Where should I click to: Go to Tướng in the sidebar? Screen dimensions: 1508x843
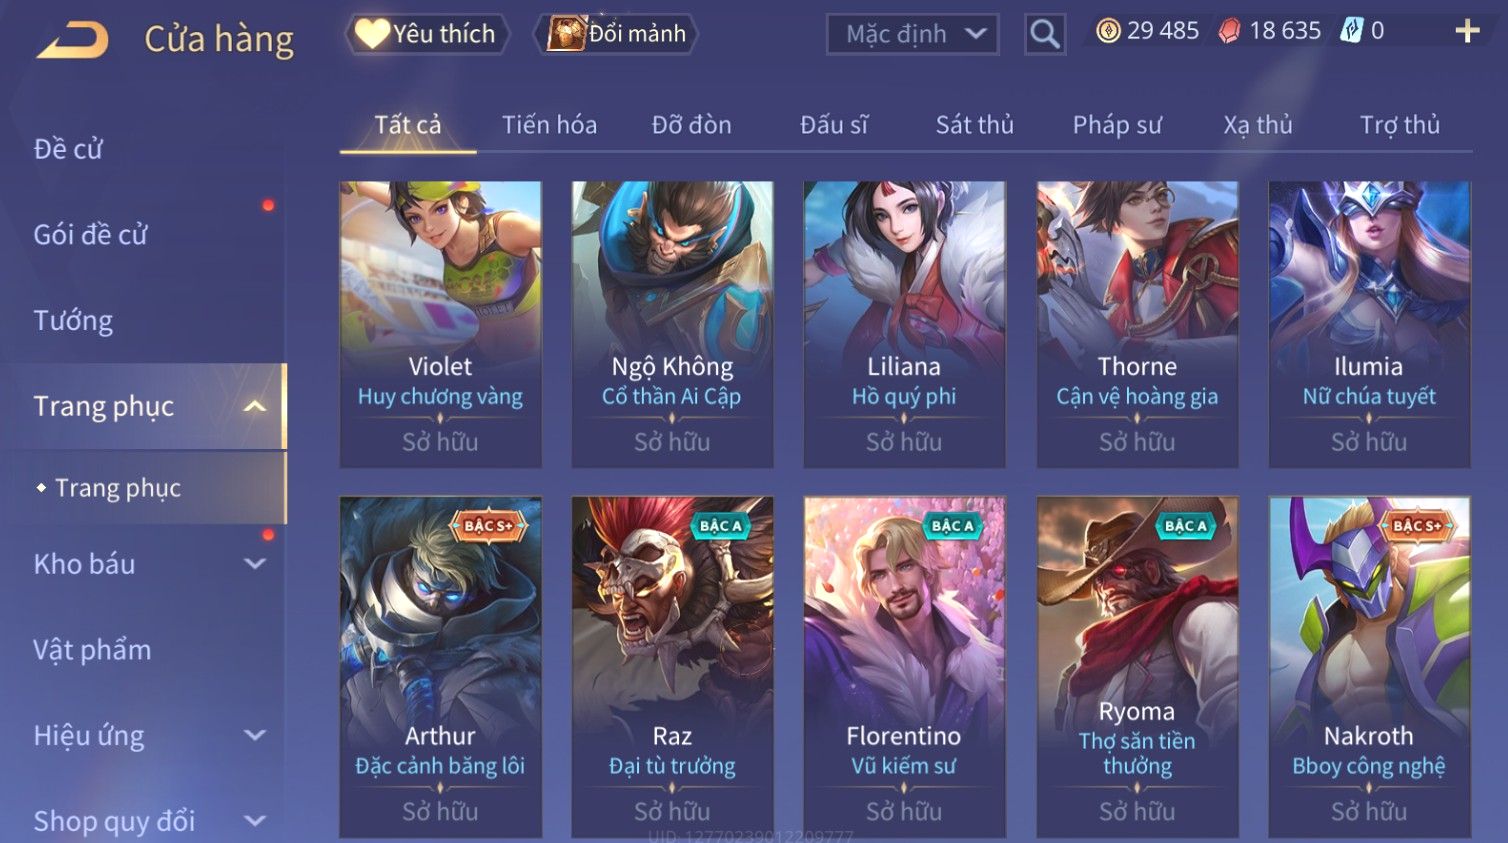click(73, 321)
